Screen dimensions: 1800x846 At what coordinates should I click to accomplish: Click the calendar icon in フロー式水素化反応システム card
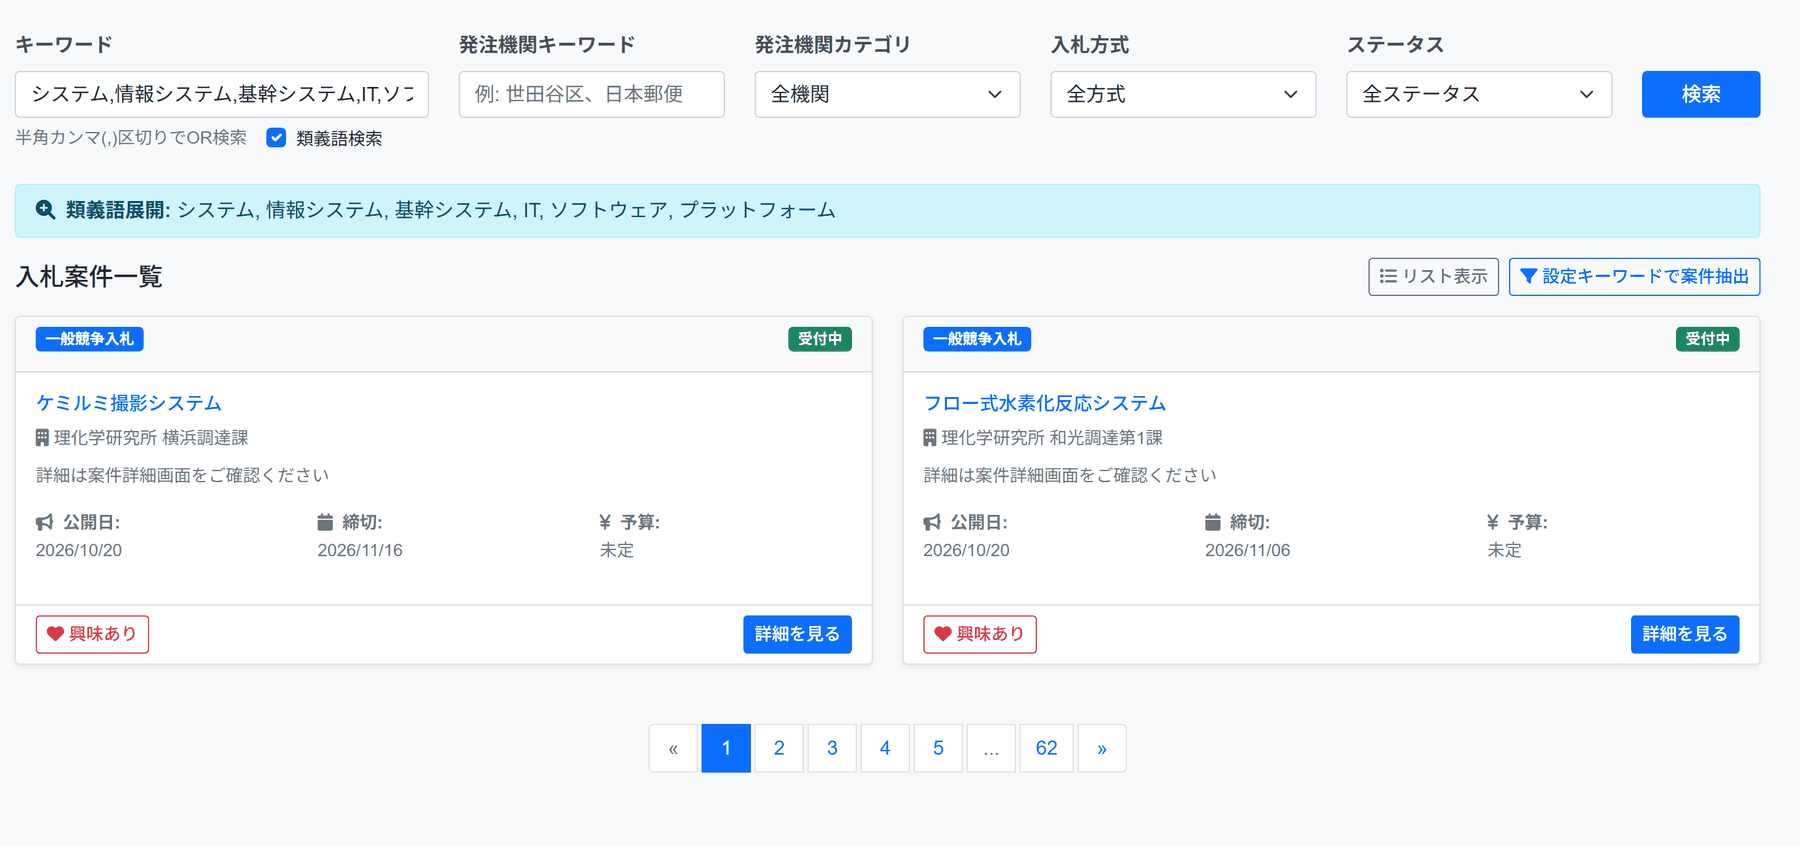pyautogui.click(x=1213, y=522)
